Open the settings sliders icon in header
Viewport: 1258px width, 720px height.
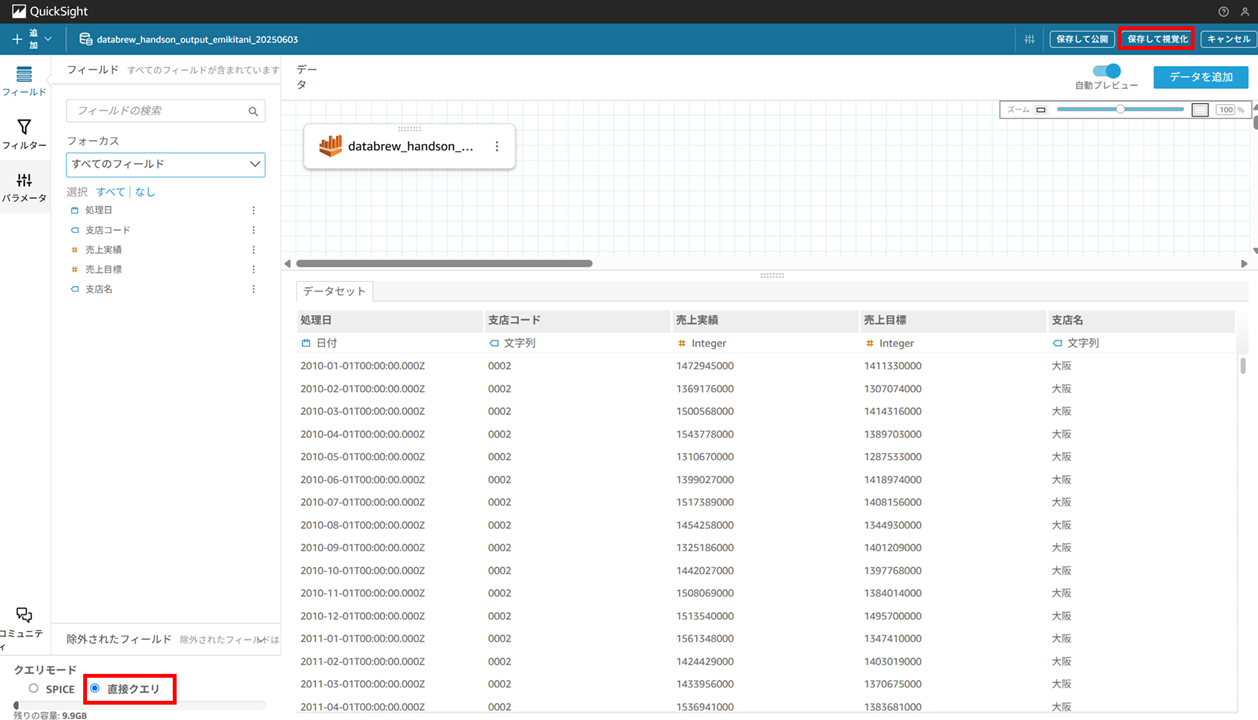1029,39
